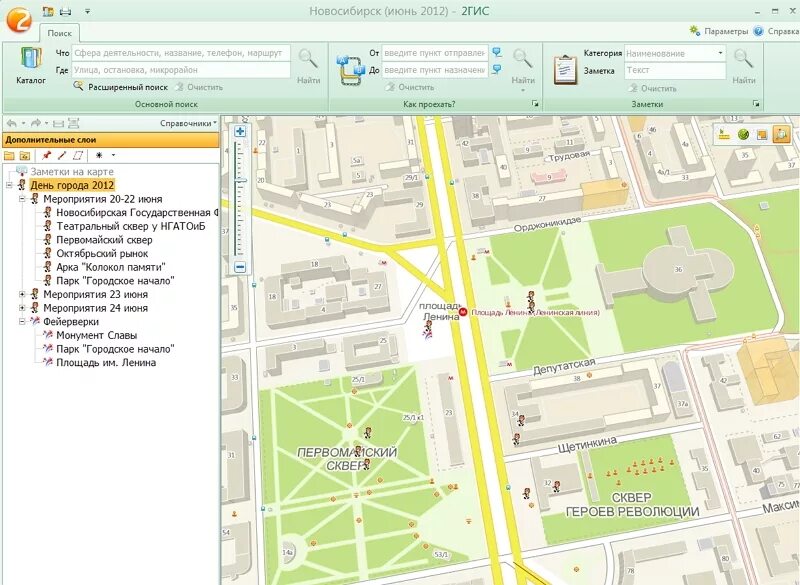Open Расширенный поиск
800x585 pixels.
(121, 87)
